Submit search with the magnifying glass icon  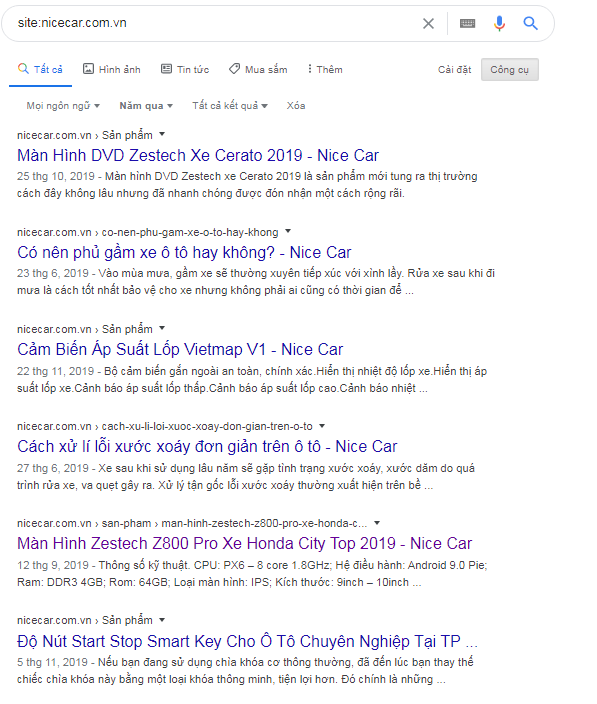click(x=530, y=23)
